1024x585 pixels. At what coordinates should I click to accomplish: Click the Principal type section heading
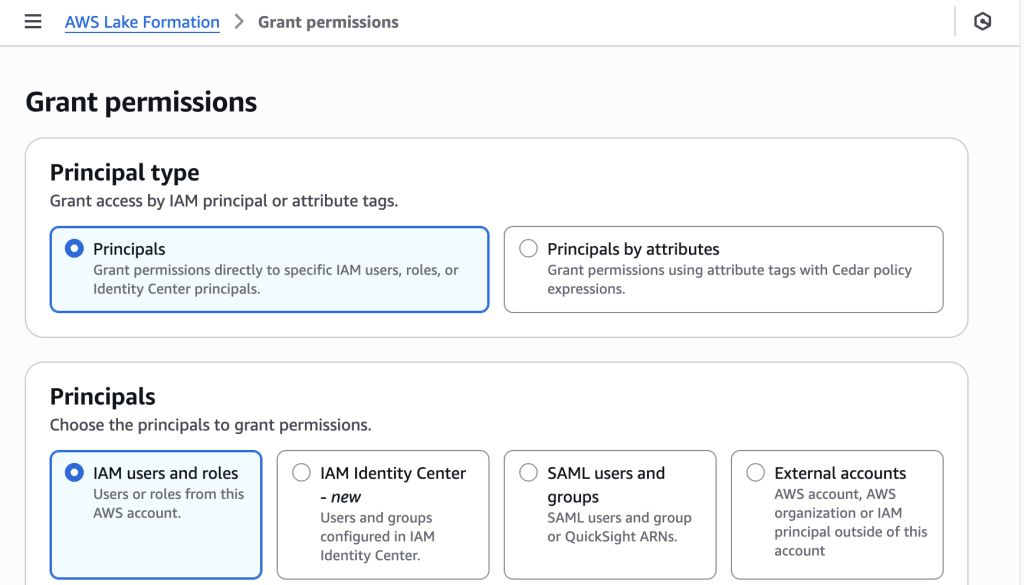[125, 172]
